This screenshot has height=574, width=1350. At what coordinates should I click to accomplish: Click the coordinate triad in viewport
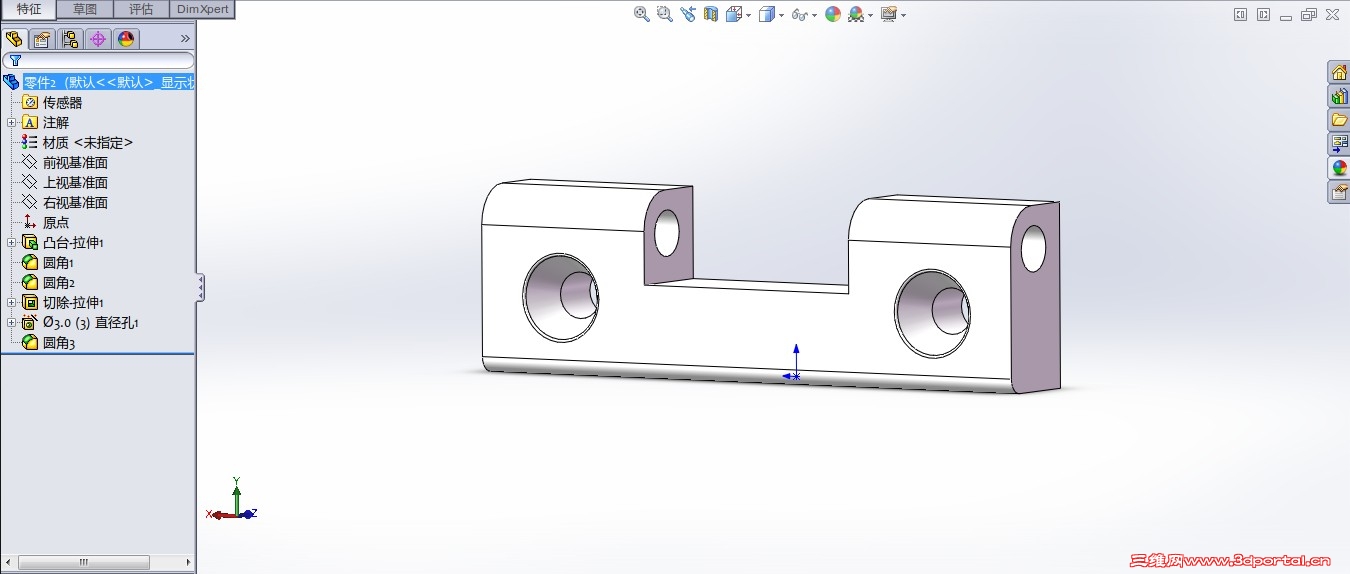point(233,500)
